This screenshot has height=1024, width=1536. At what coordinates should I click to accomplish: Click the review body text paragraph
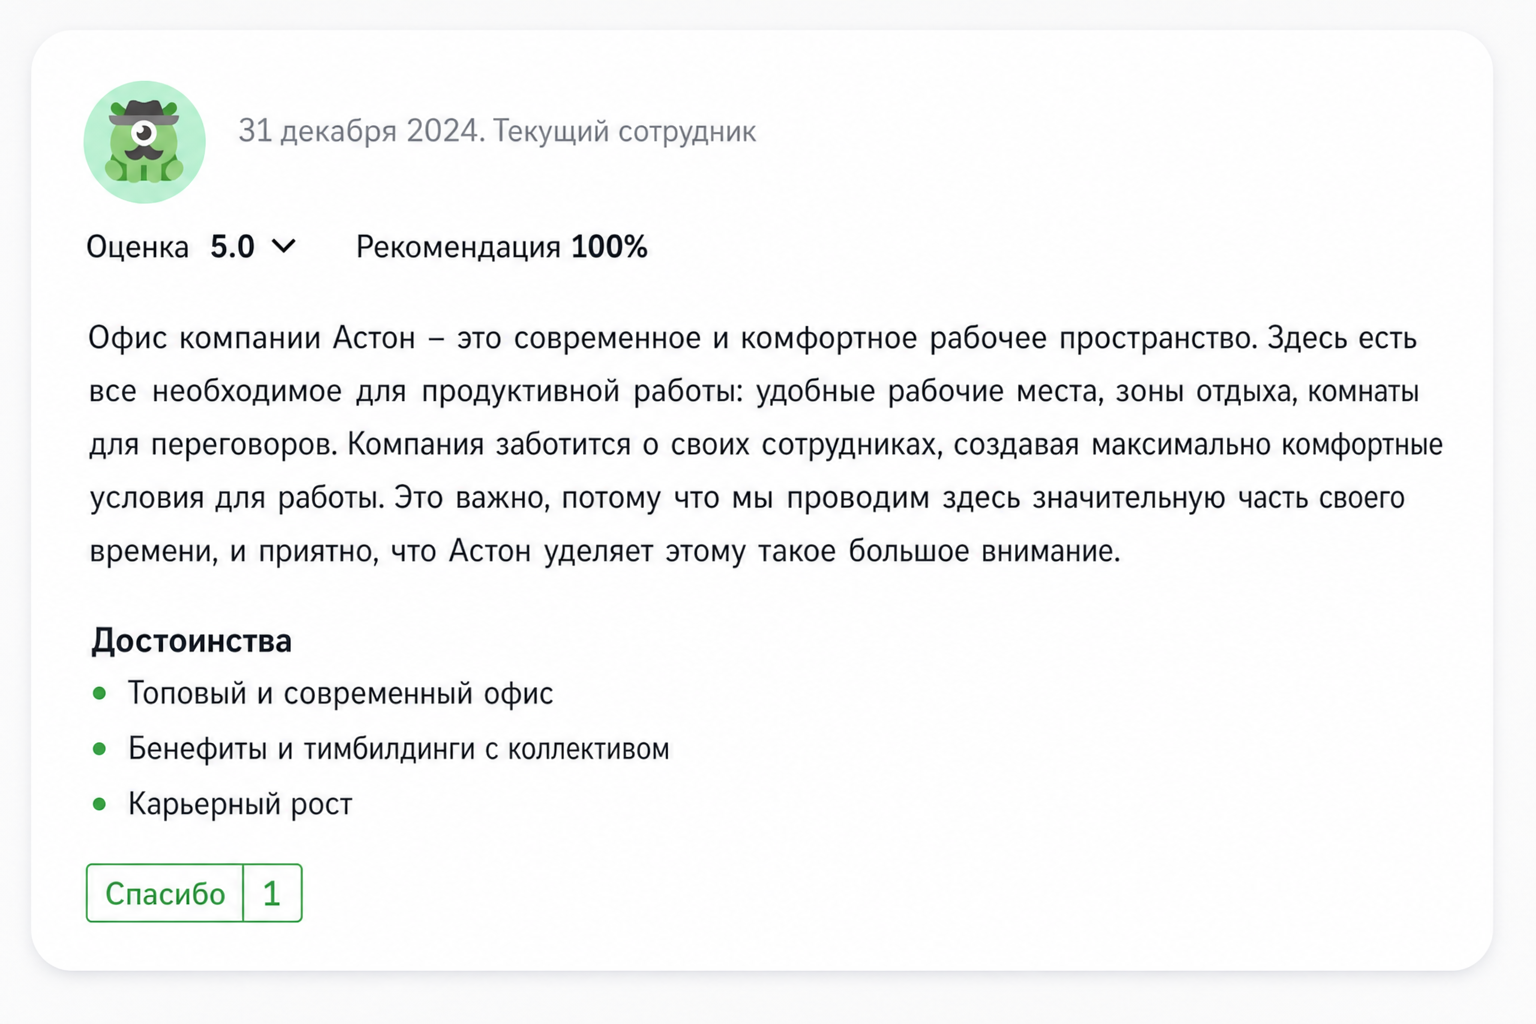pyautogui.click(x=766, y=444)
